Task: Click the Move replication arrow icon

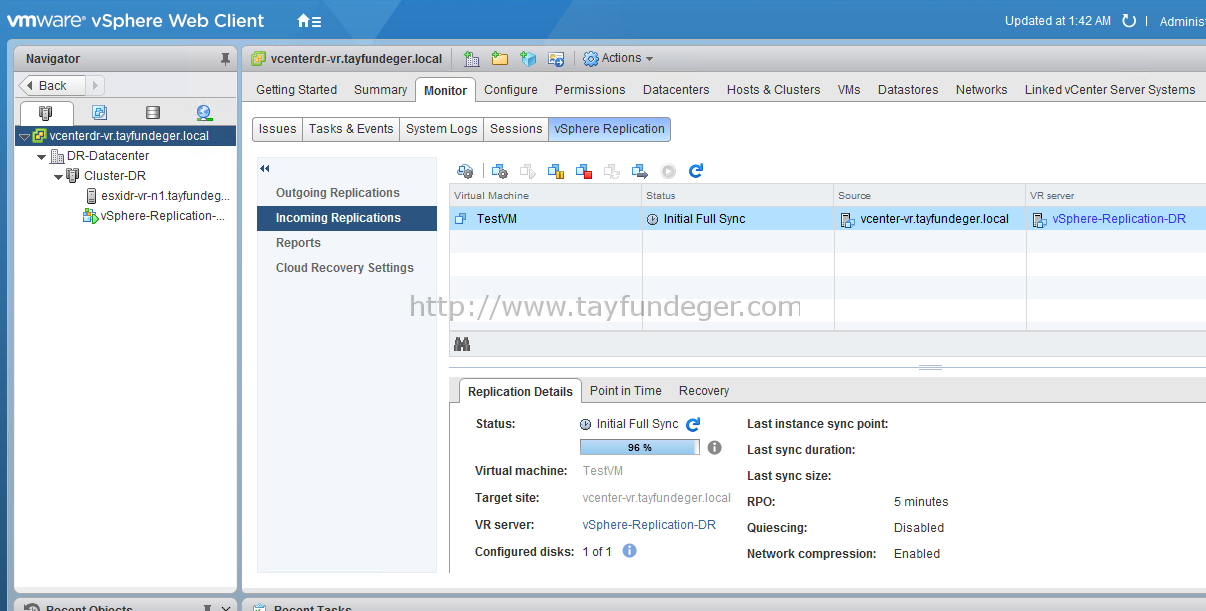Action: click(640, 172)
